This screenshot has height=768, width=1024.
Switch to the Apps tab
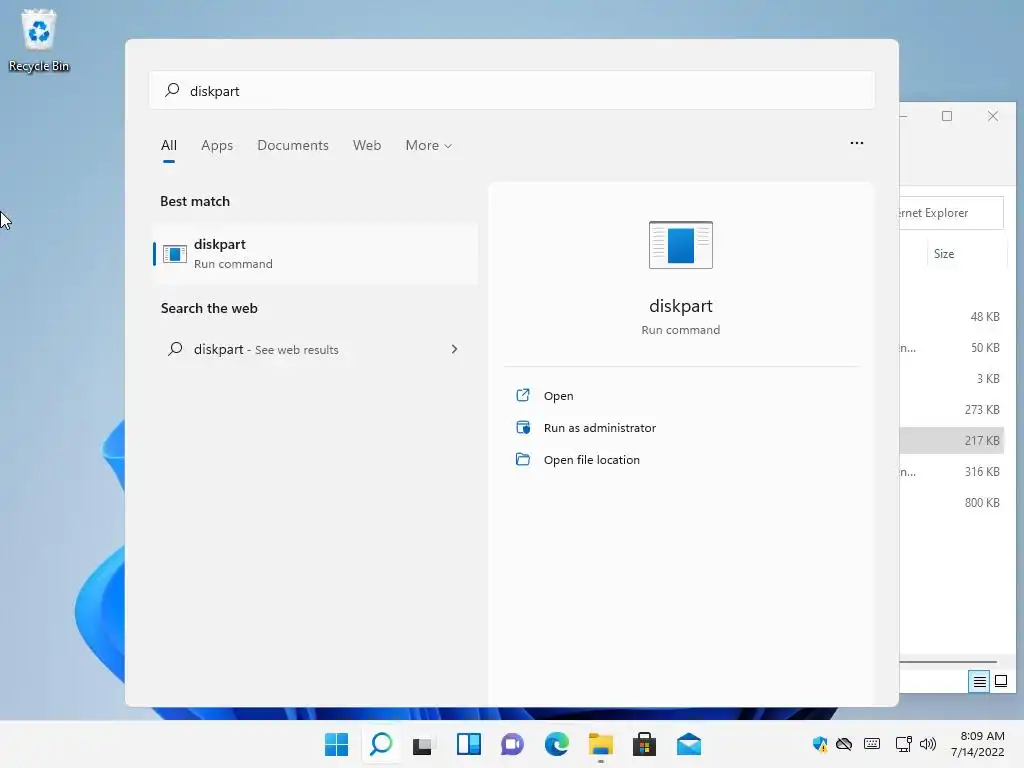[x=217, y=145]
